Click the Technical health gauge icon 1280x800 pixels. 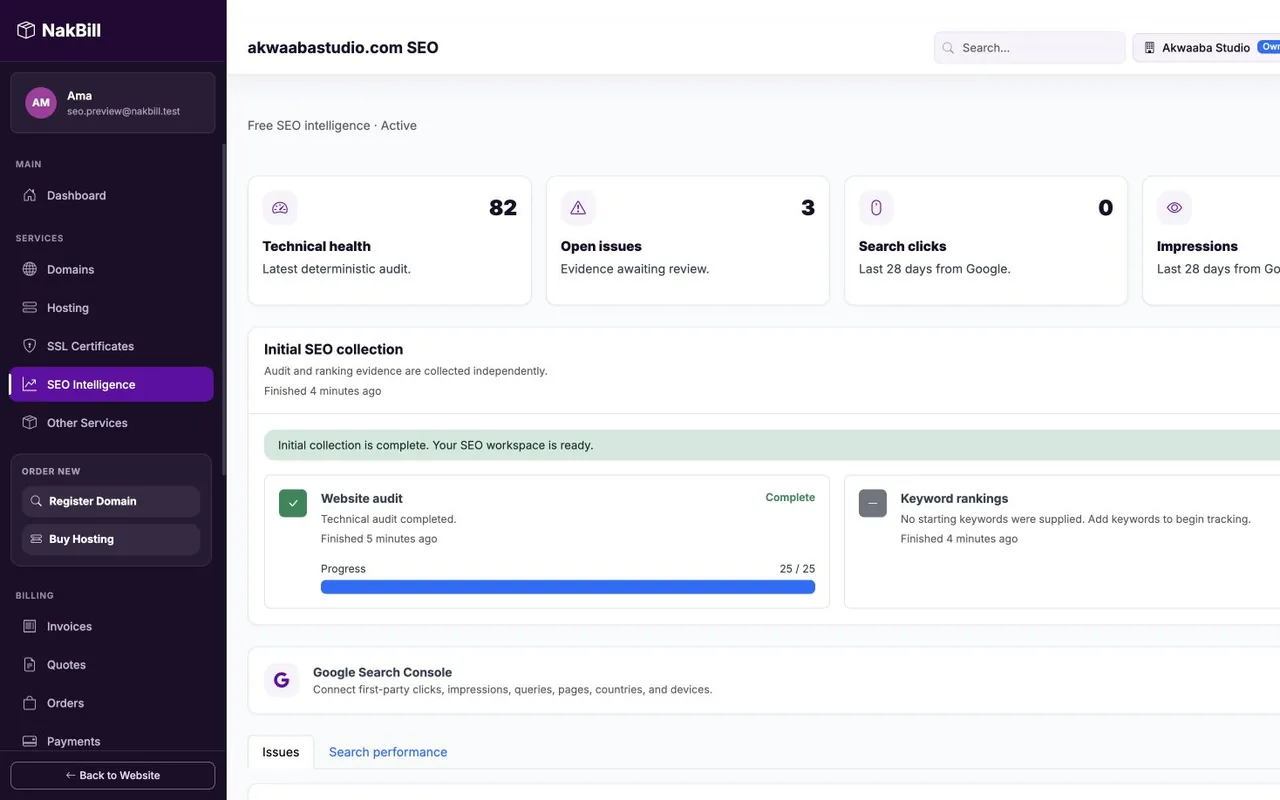coord(280,208)
